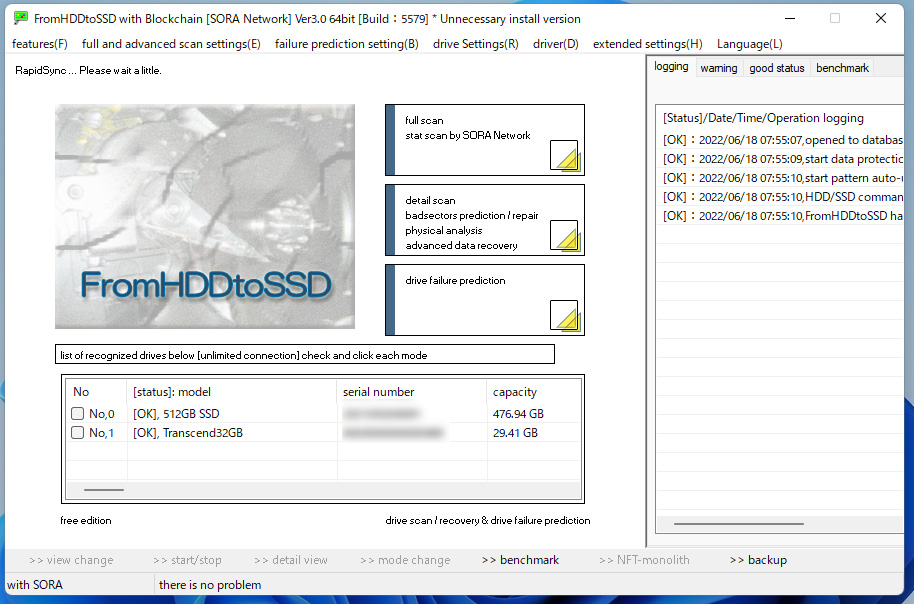Click log entry FromHDDtoSSD ha at 07:55:10
Image resolution: width=914 pixels, height=604 pixels.
click(782, 216)
